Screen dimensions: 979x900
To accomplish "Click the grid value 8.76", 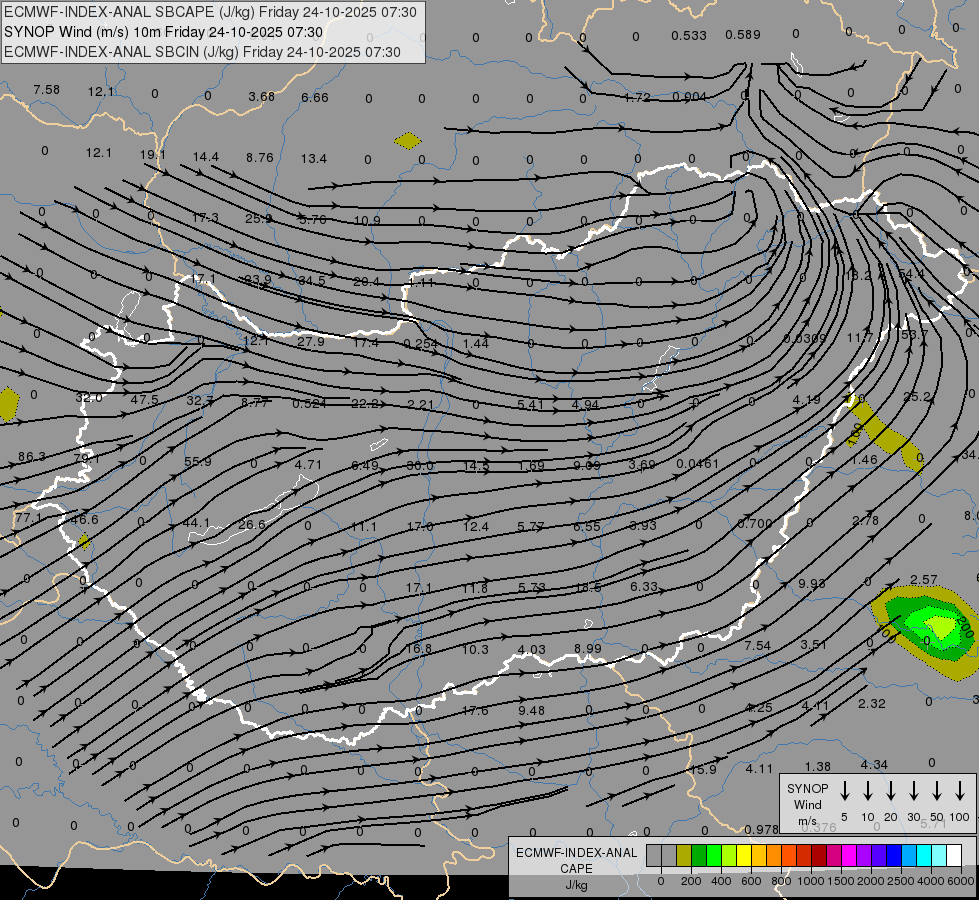I will coord(260,158).
